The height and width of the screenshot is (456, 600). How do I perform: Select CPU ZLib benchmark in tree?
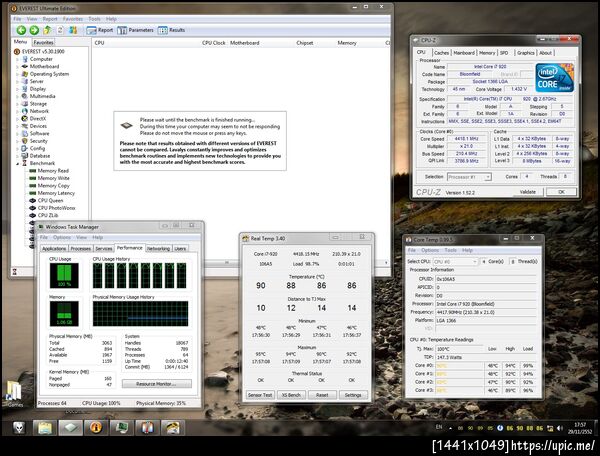point(48,215)
